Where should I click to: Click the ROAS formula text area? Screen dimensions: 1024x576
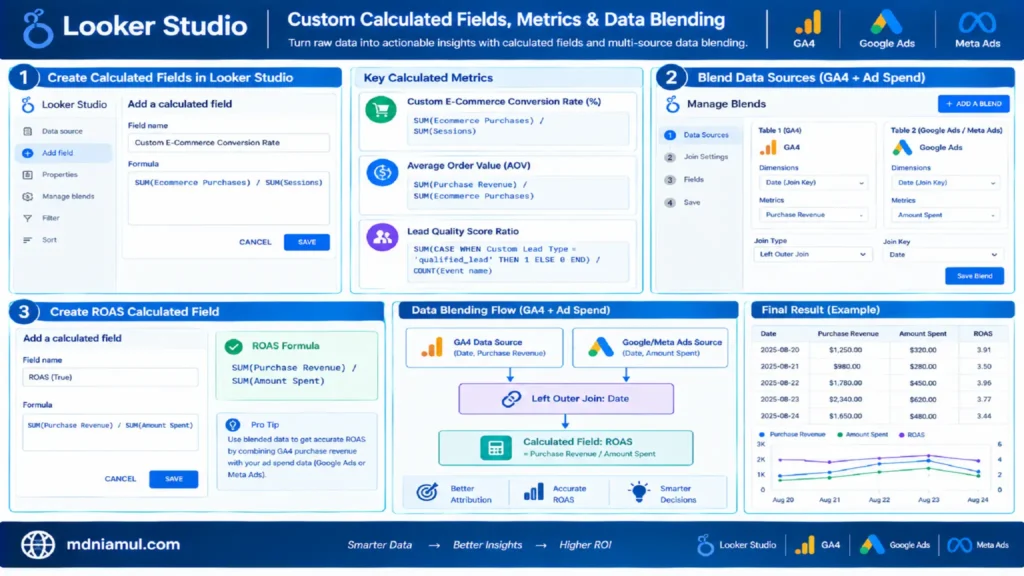click(x=110, y=432)
